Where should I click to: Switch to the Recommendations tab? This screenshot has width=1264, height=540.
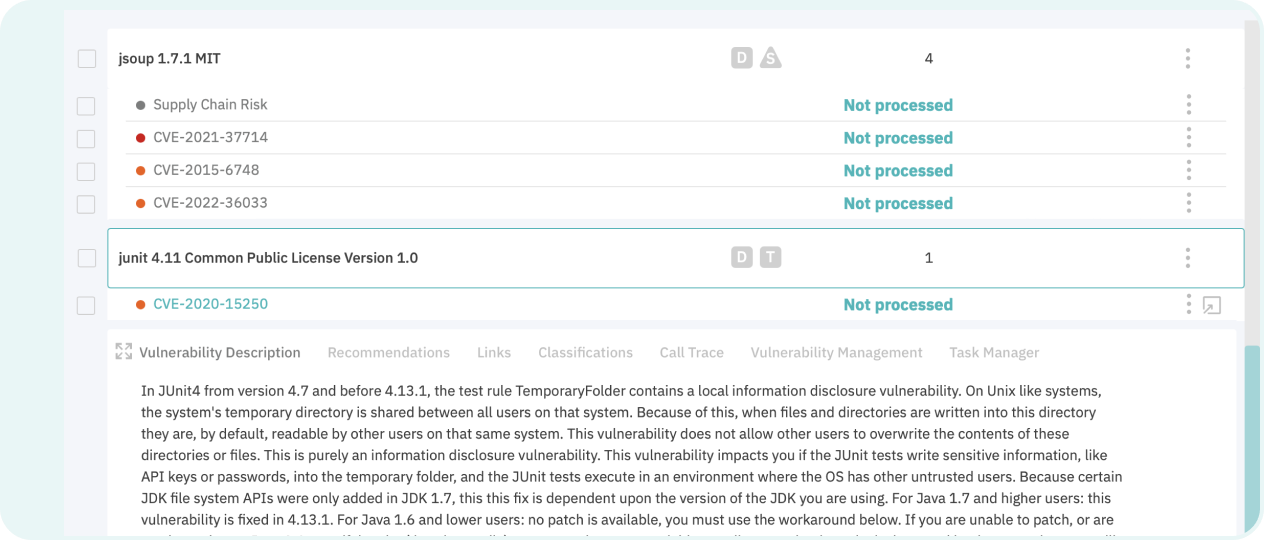(x=389, y=352)
